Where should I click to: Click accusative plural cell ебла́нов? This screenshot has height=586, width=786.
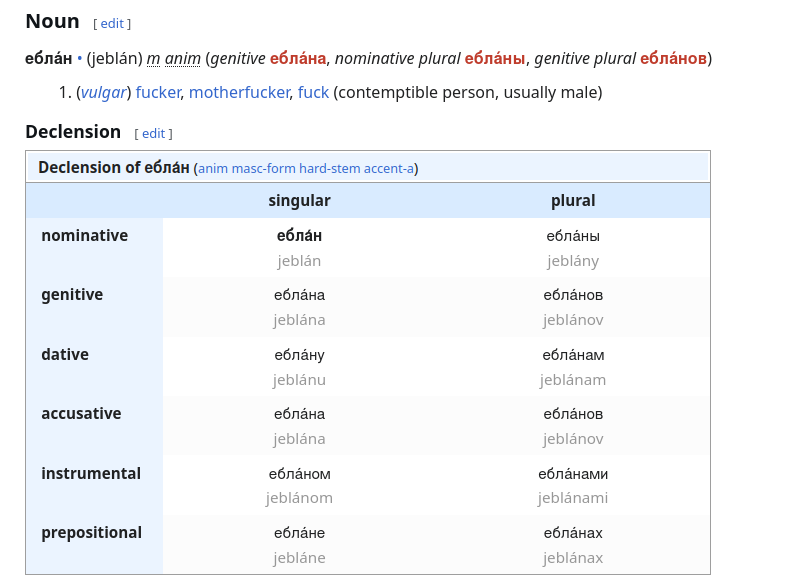pyautogui.click(x=573, y=414)
